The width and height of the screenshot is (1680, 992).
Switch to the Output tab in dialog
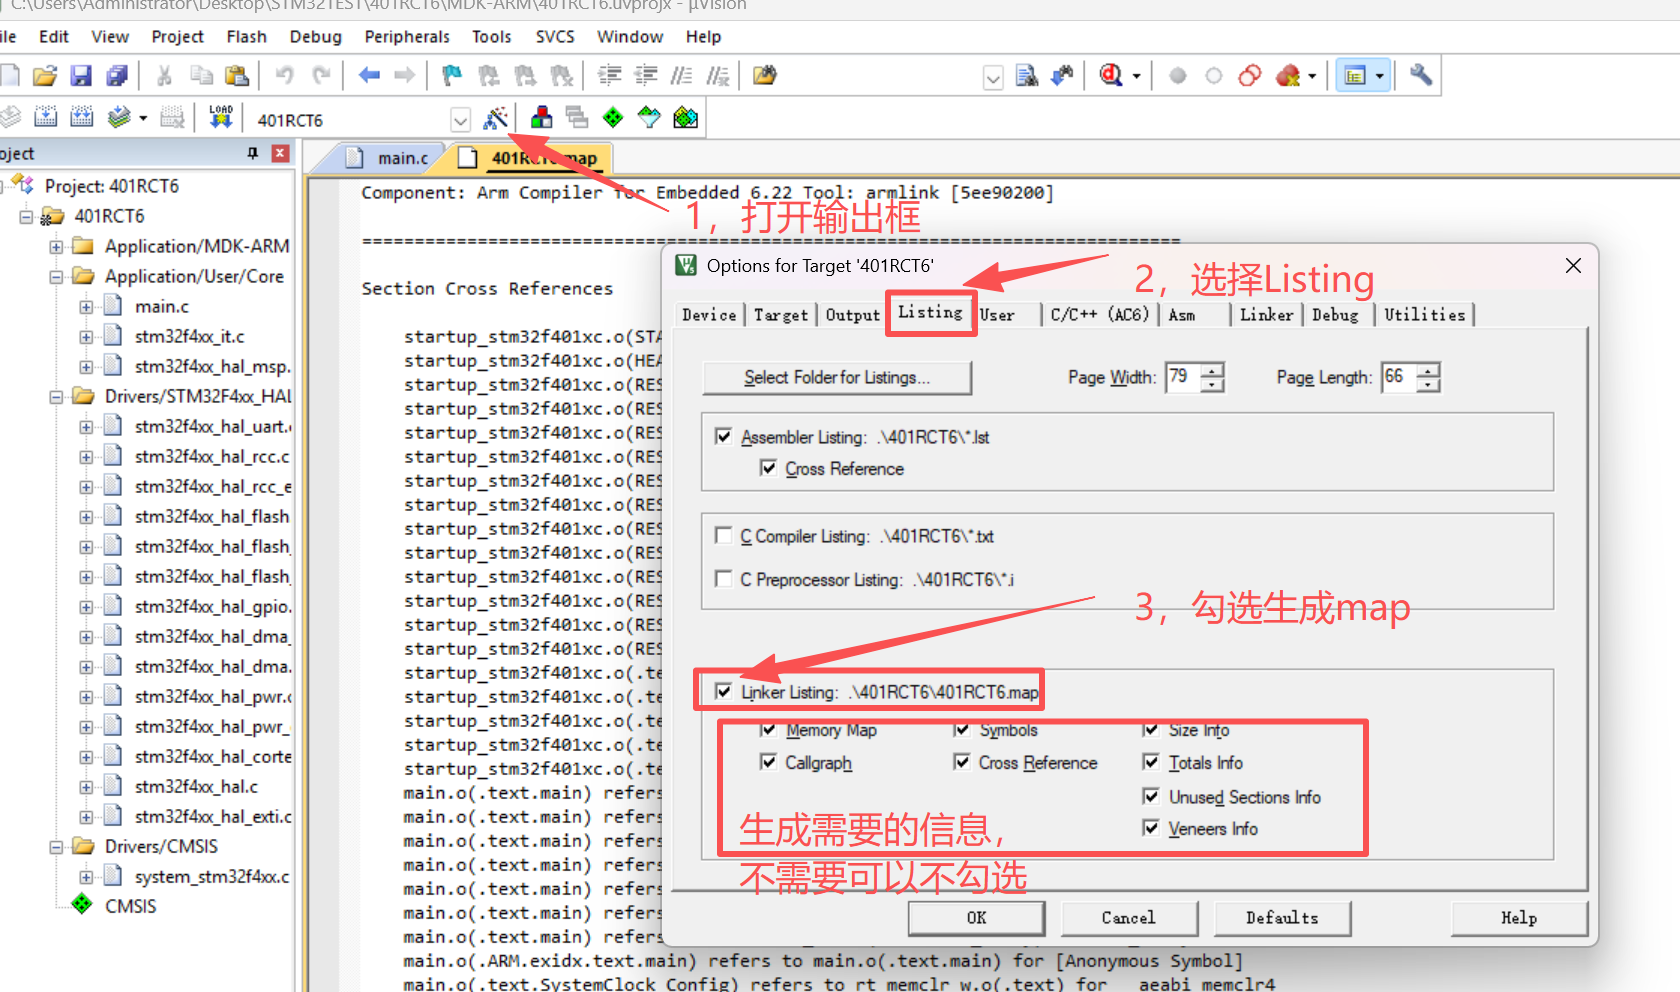click(852, 315)
